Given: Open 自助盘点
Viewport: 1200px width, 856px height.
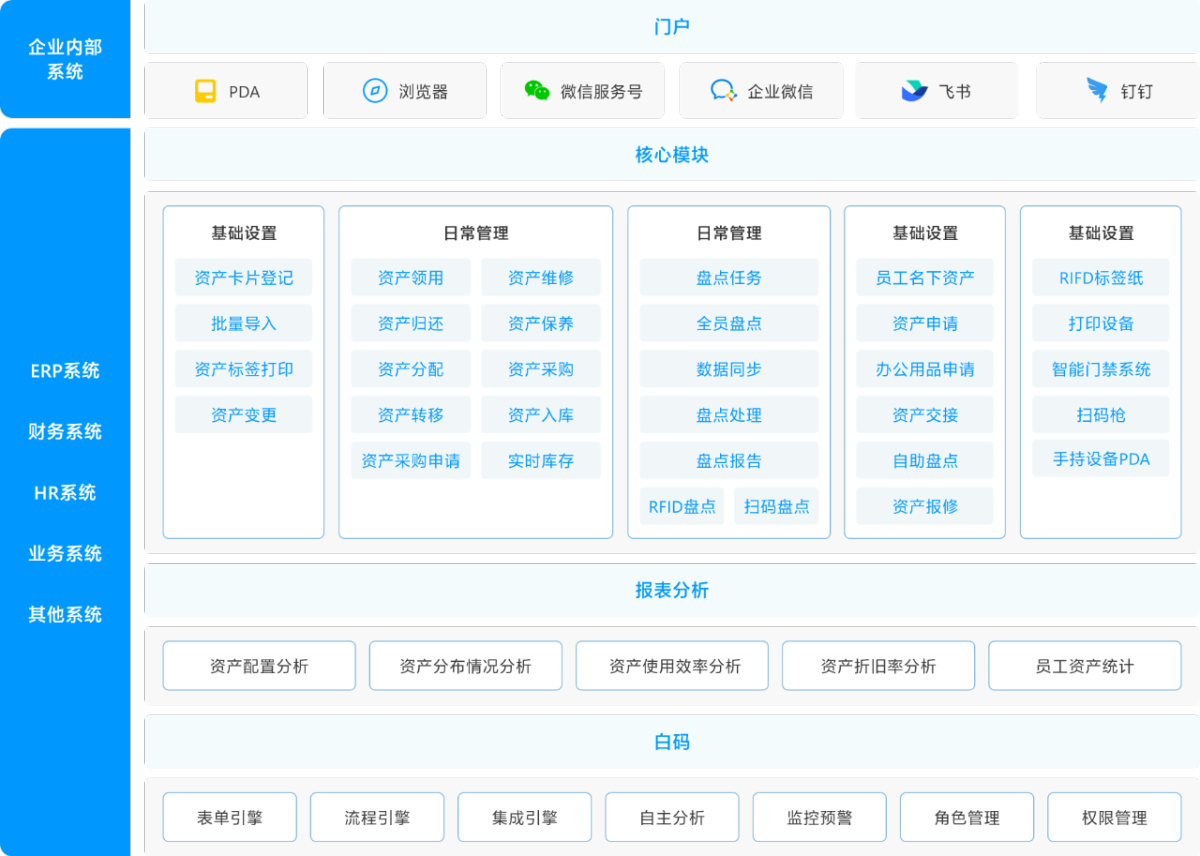Looking at the screenshot, I should [x=925, y=461].
